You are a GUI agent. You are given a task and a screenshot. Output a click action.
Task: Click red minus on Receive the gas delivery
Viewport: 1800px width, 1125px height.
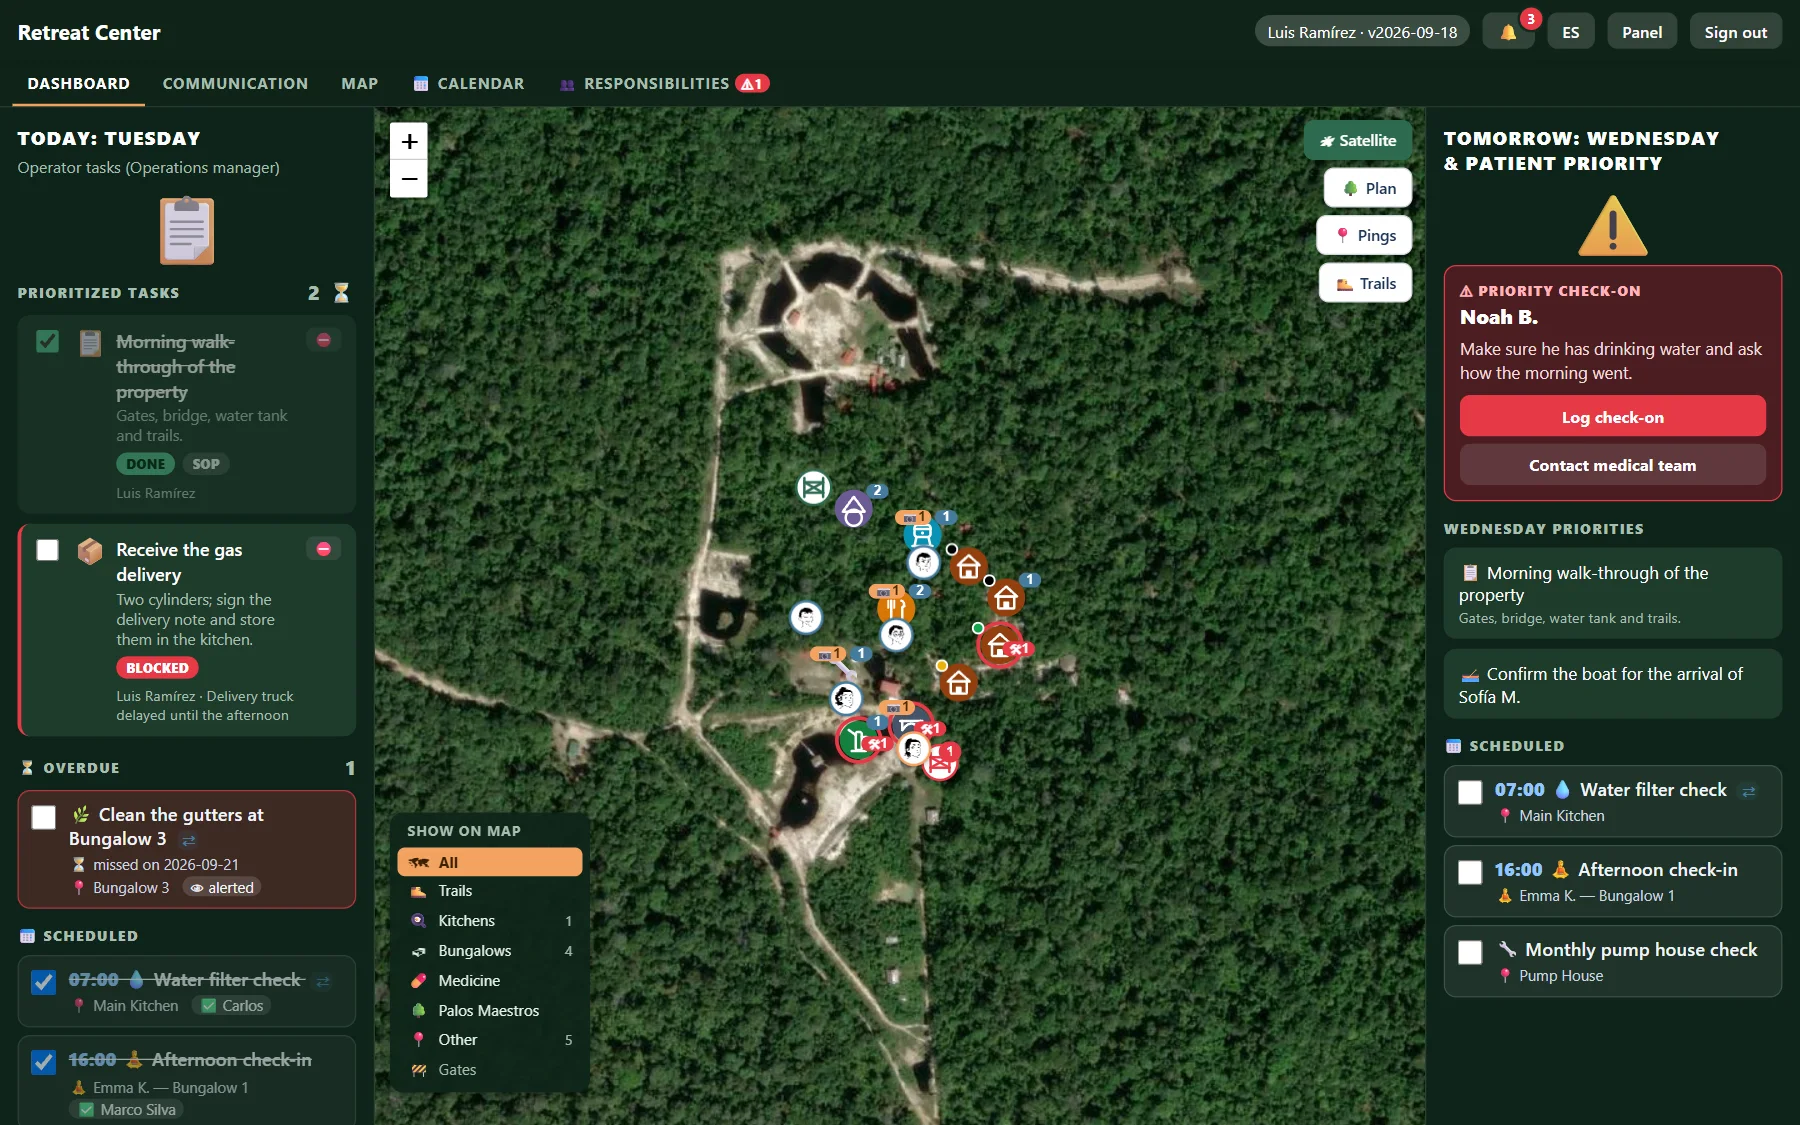point(324,549)
